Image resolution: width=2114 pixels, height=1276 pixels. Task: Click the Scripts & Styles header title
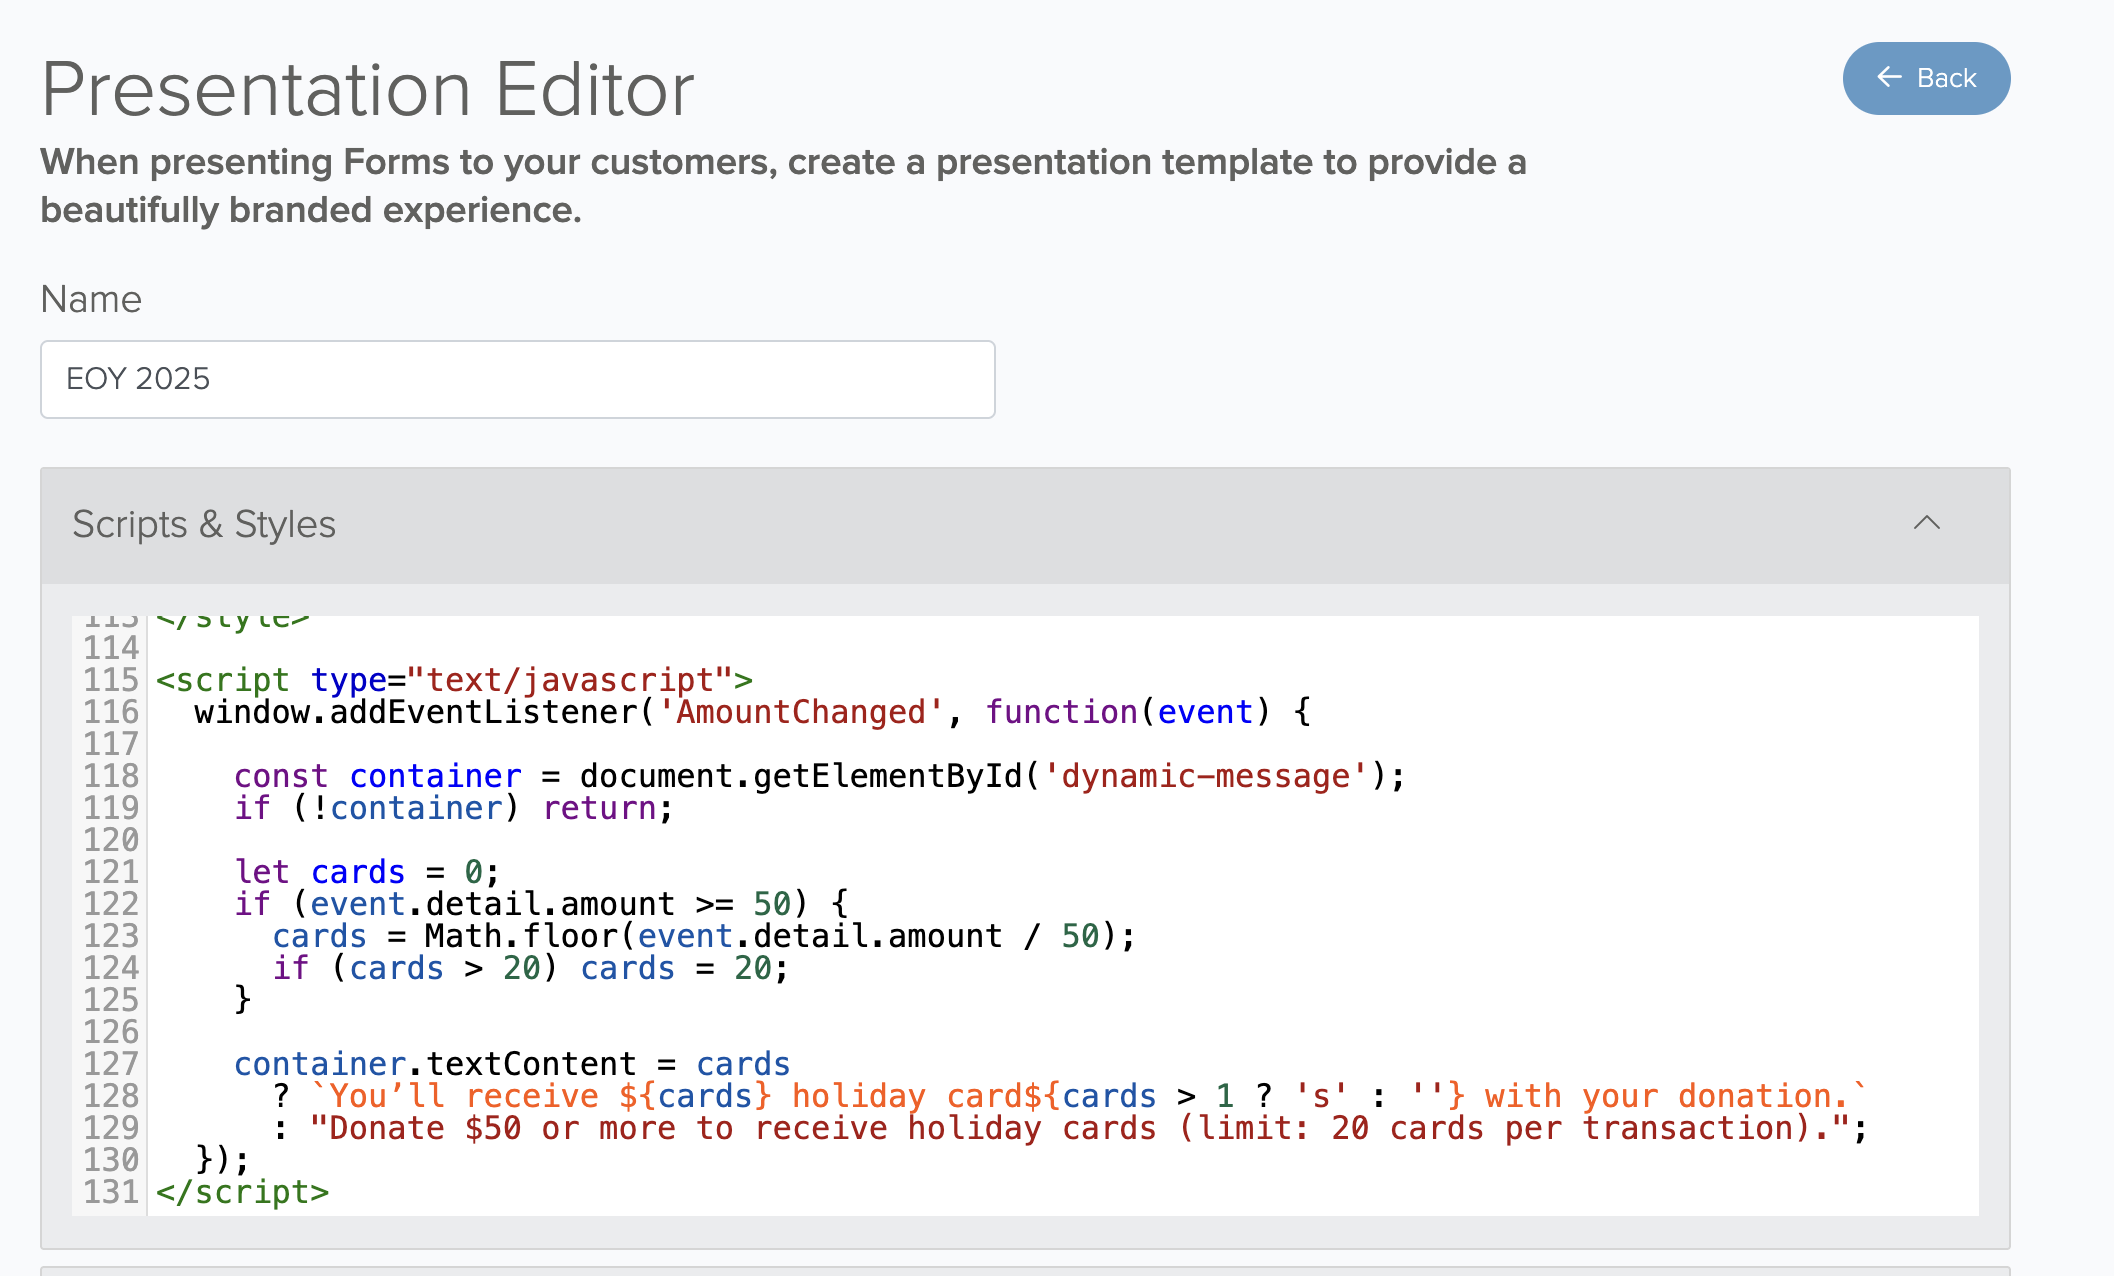(x=204, y=524)
